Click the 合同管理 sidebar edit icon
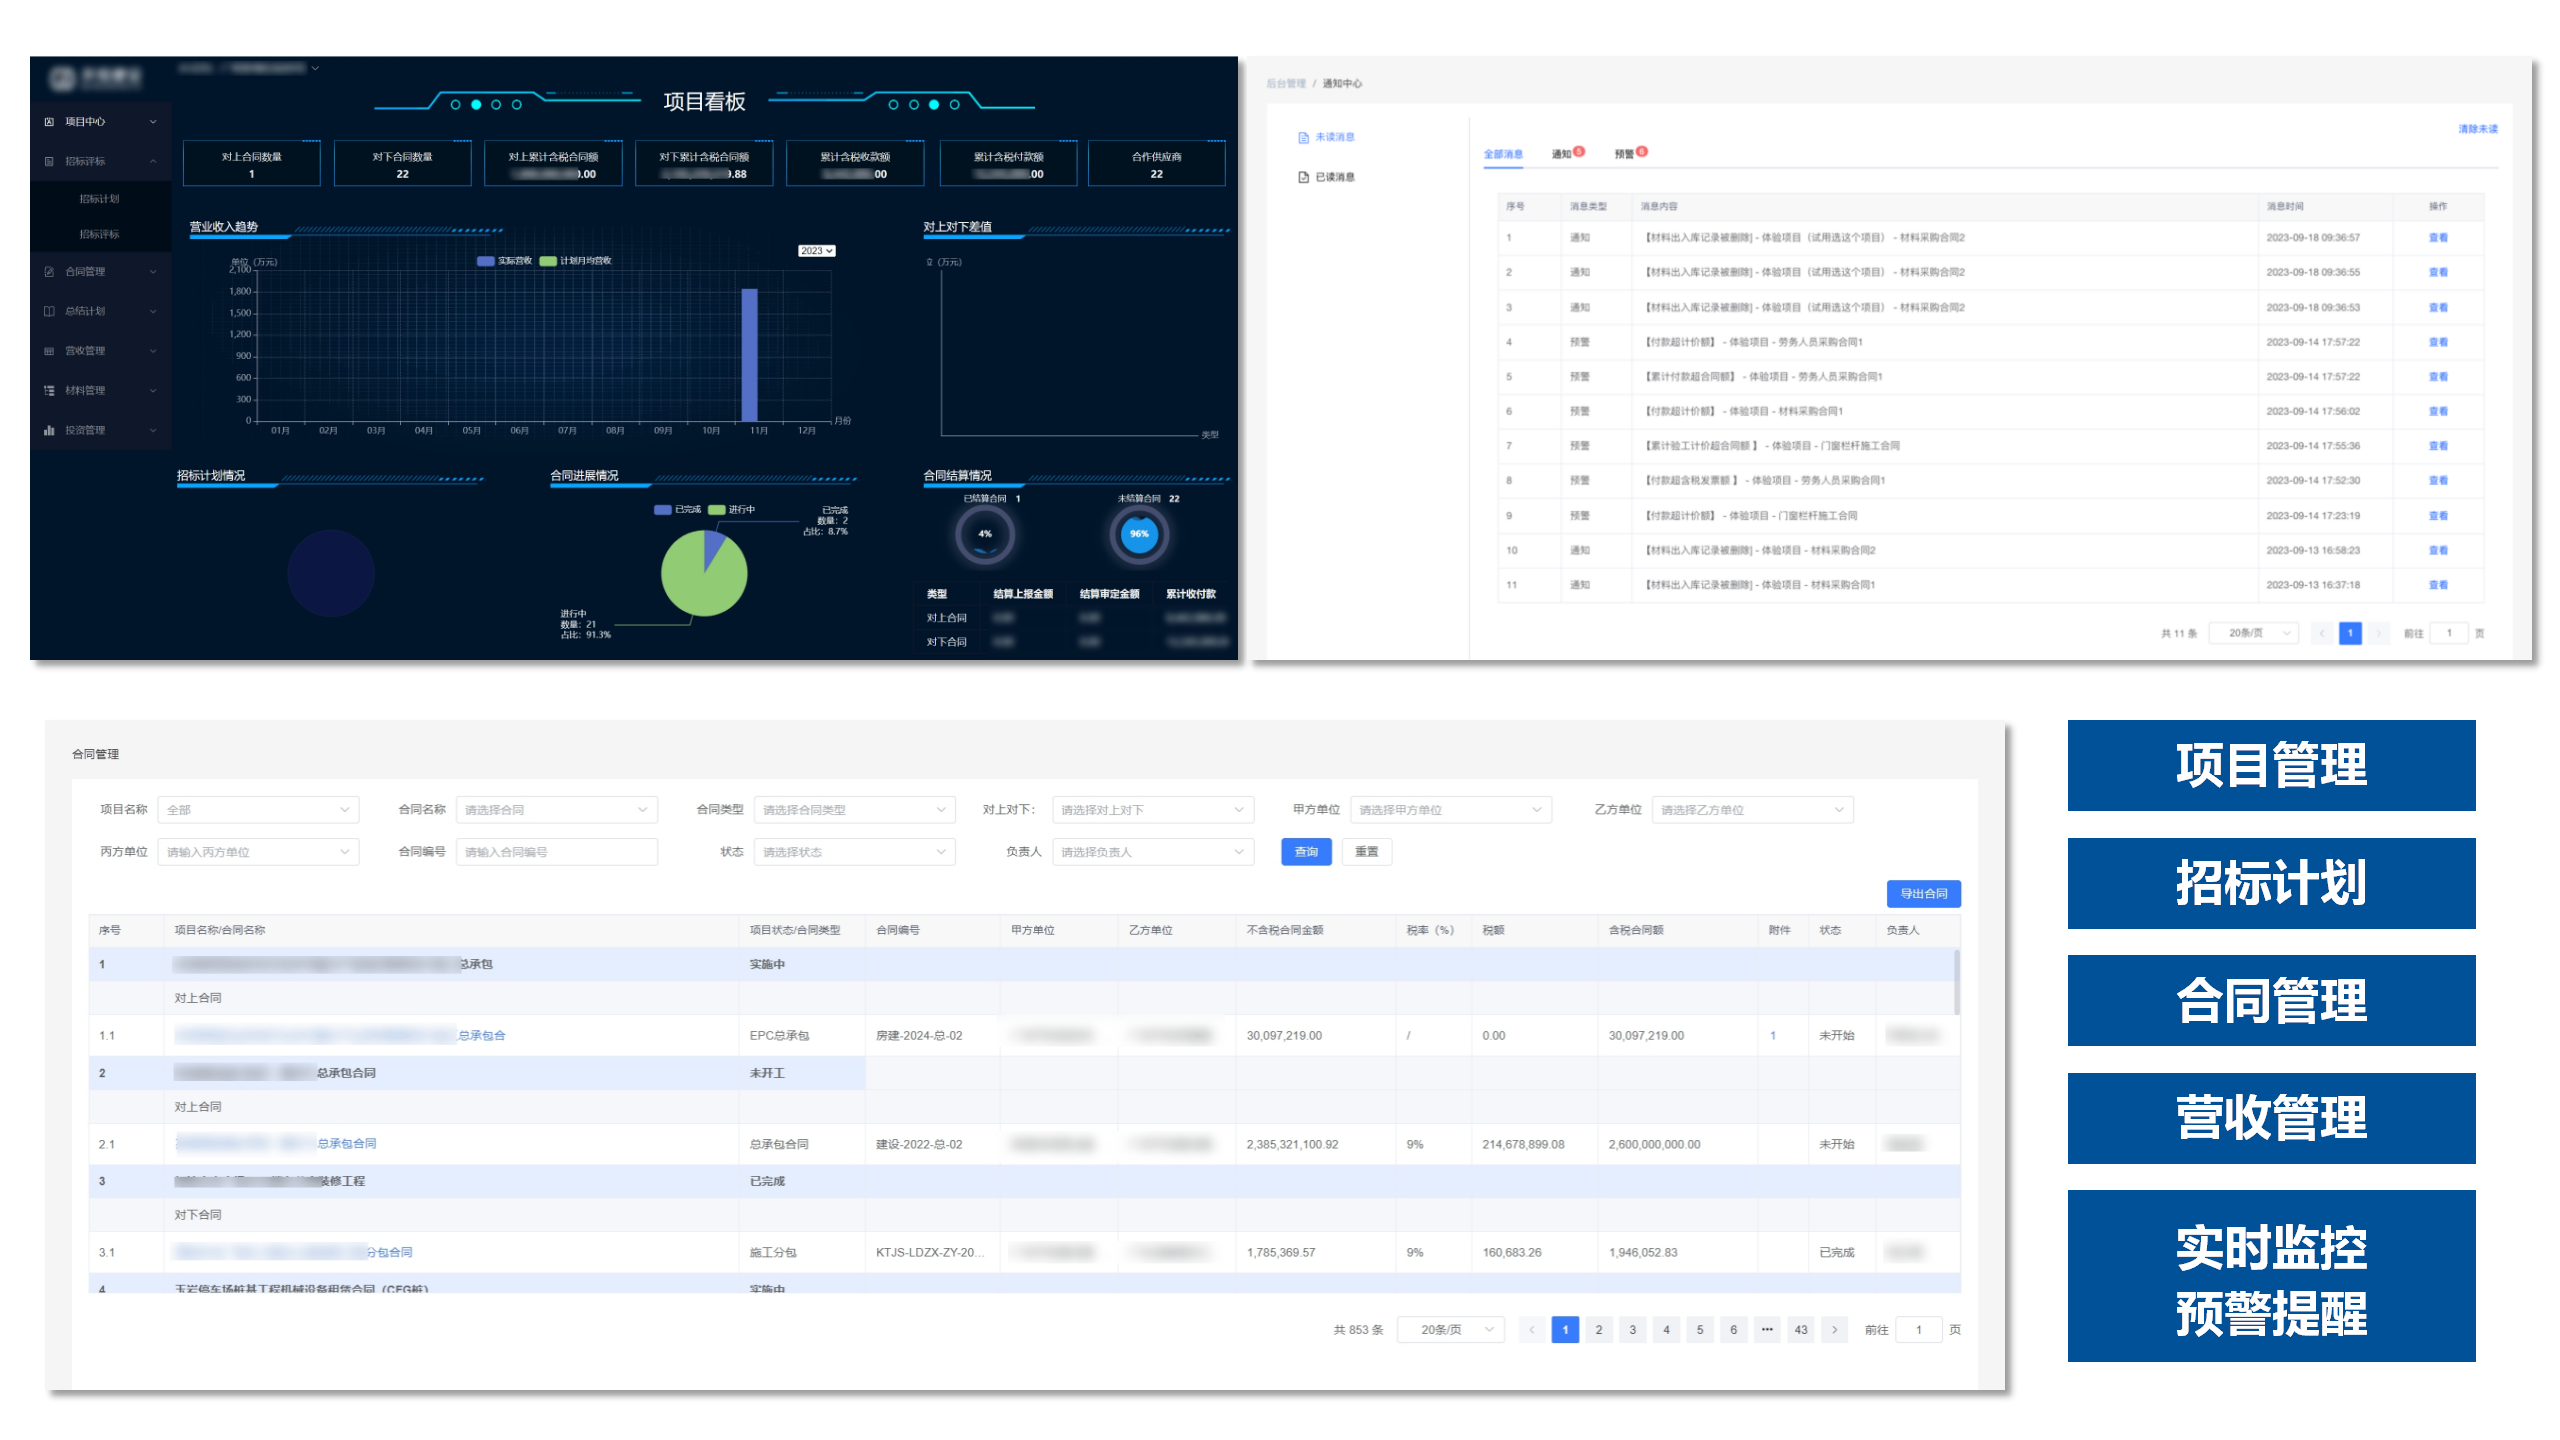The width and height of the screenshot is (2560, 1440). 49,272
